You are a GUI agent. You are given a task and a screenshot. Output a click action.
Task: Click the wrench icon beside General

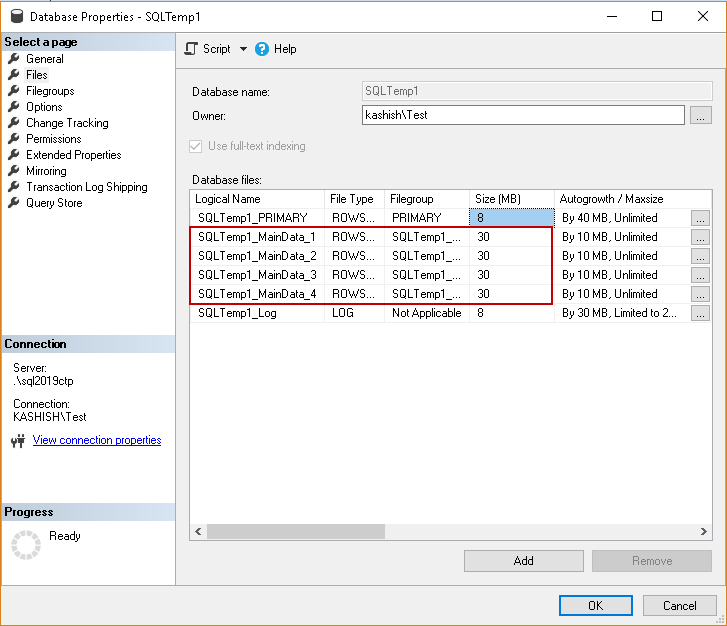click(14, 58)
